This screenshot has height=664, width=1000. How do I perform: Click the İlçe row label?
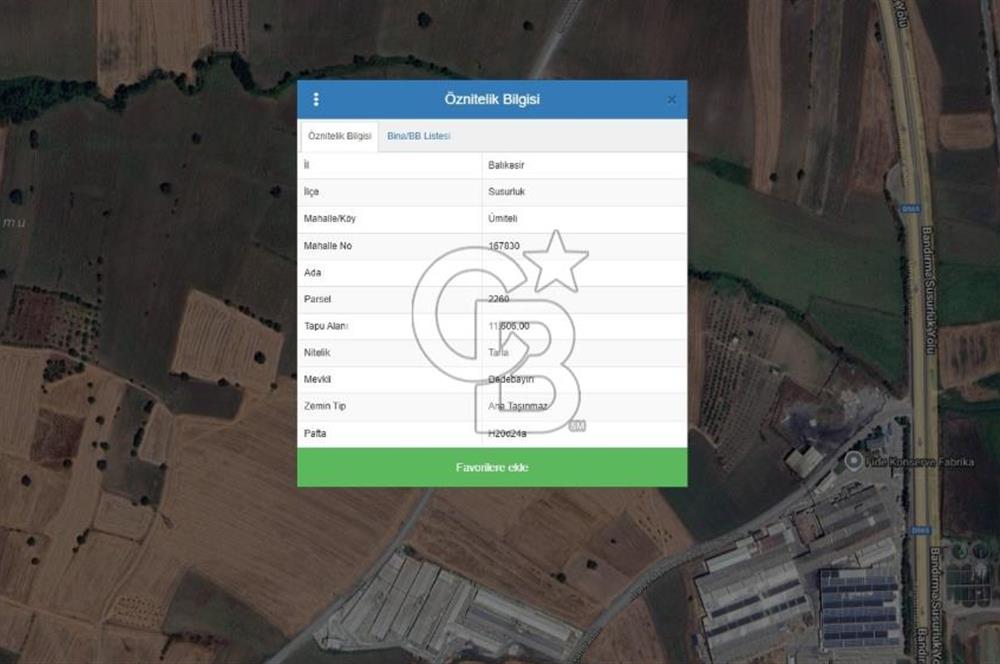click(x=311, y=191)
